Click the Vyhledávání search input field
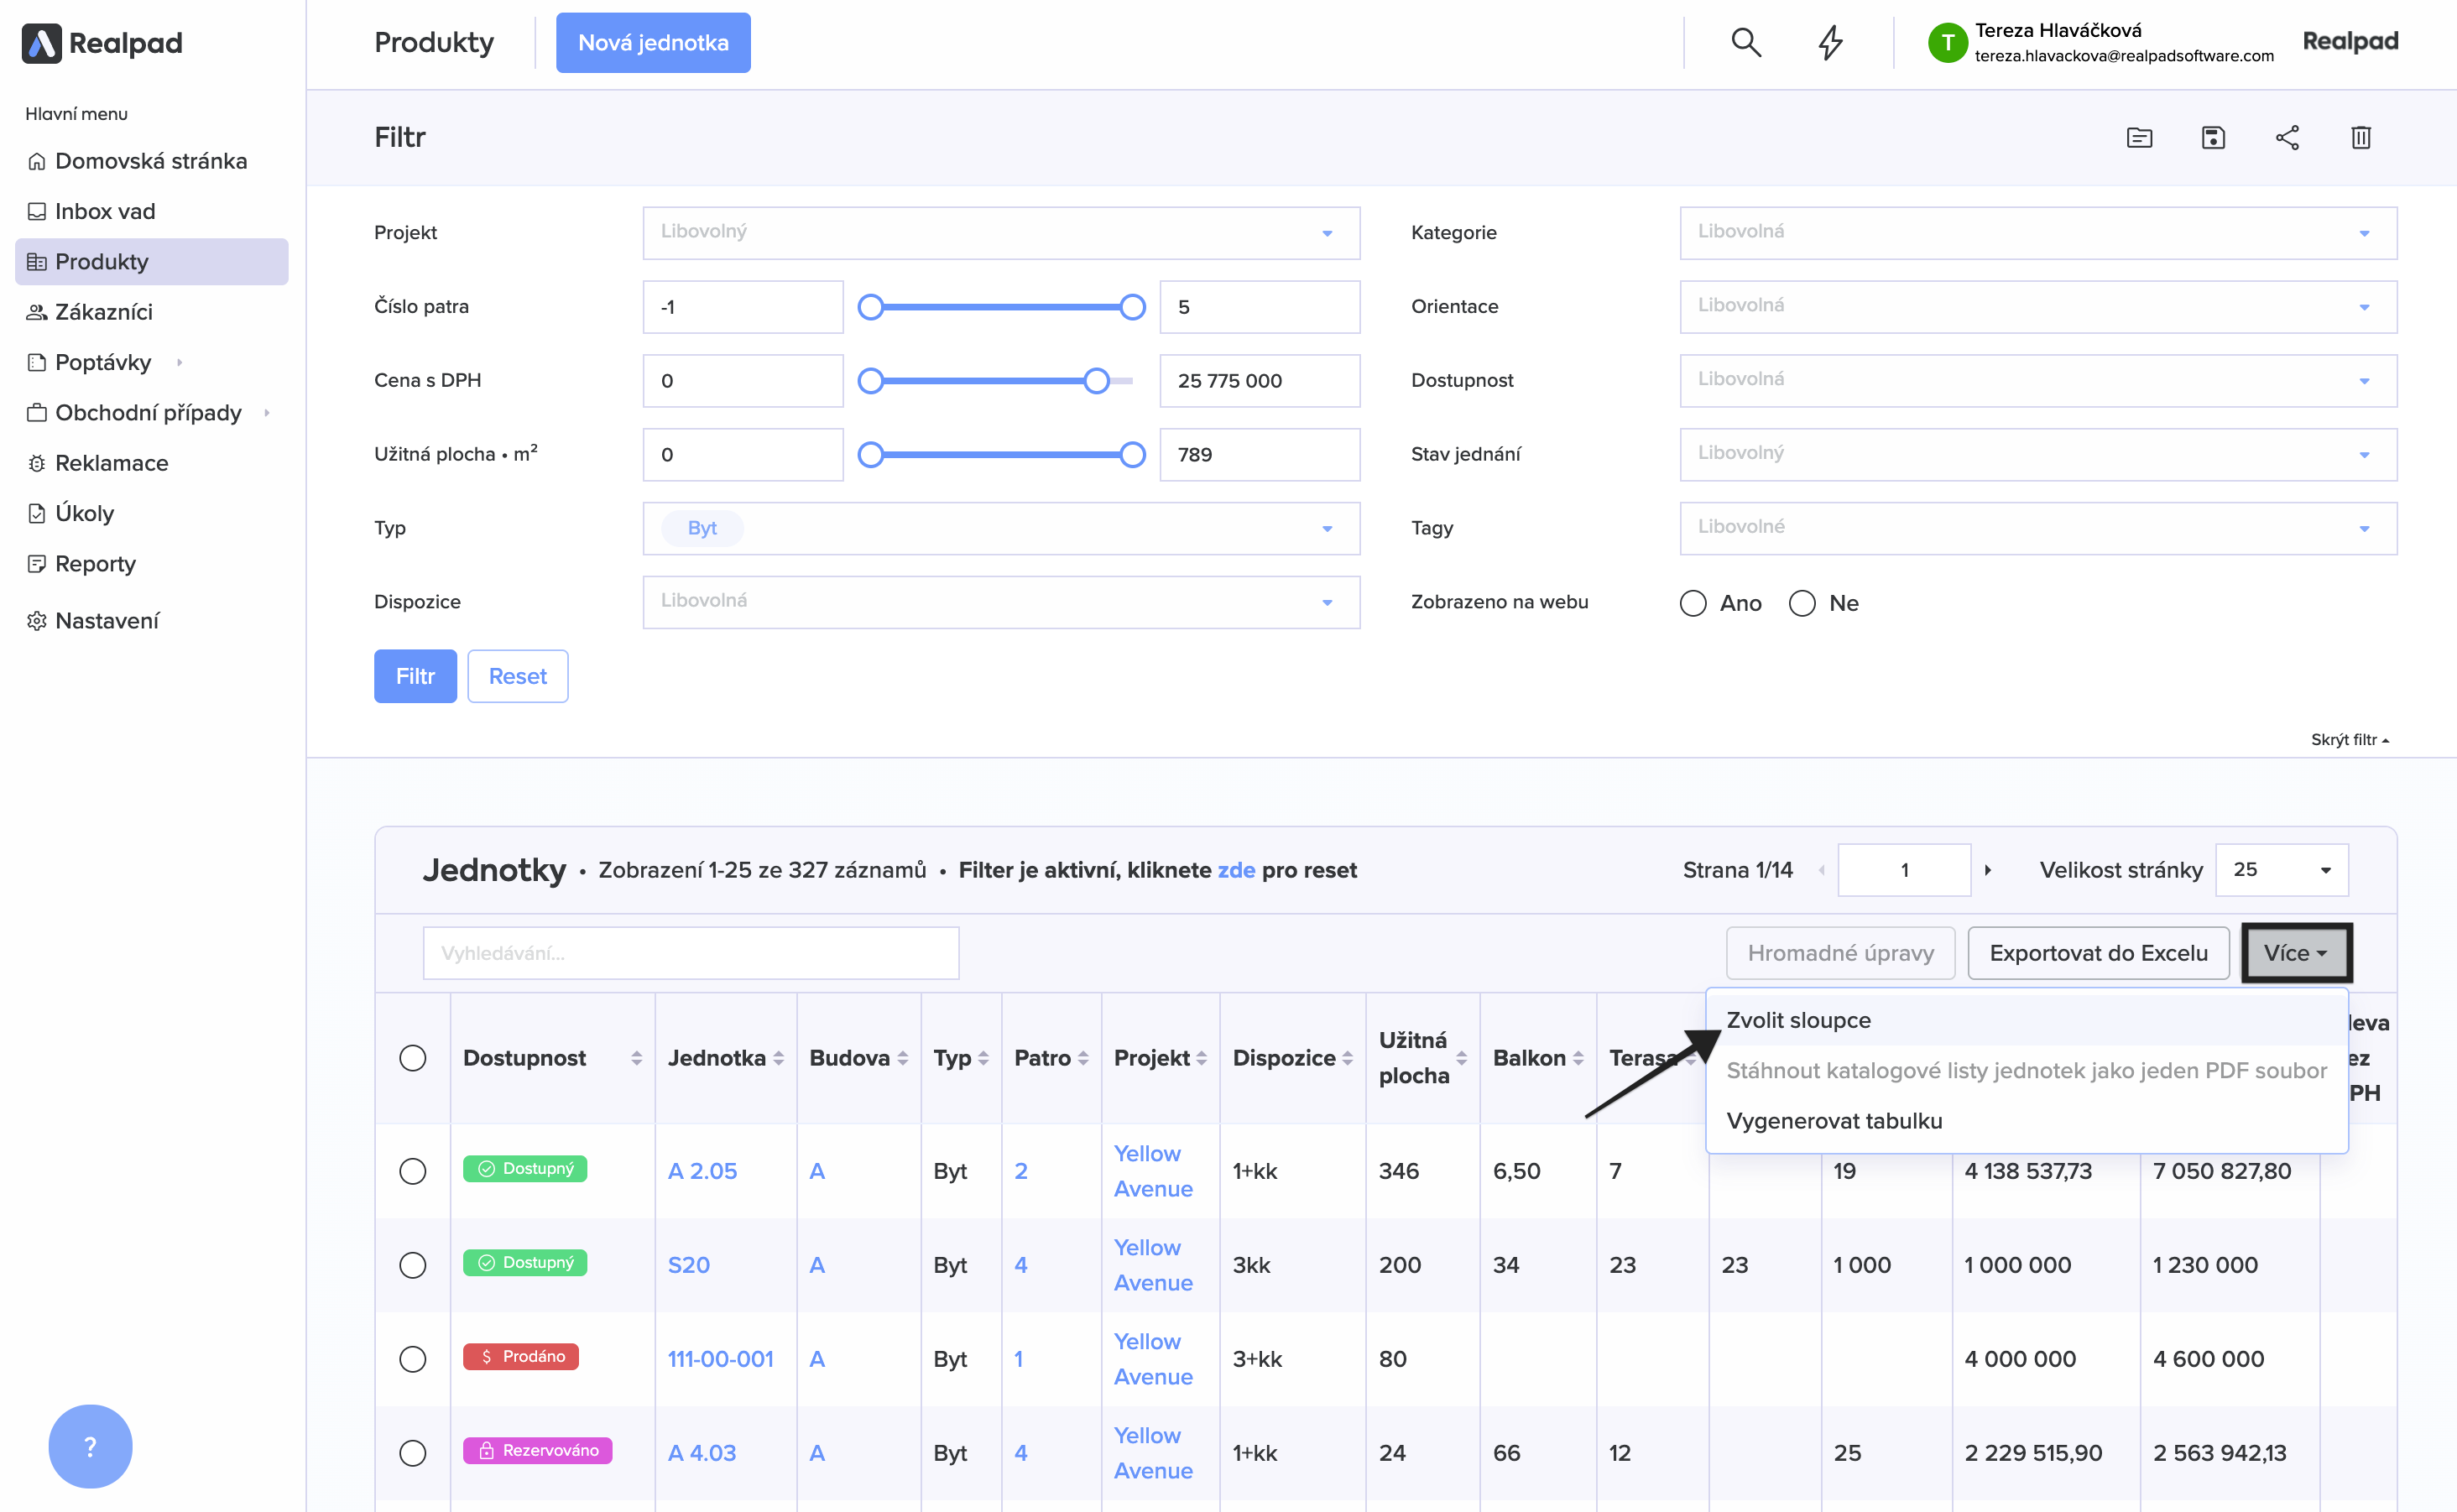The width and height of the screenshot is (2457, 1512). (x=690, y=953)
